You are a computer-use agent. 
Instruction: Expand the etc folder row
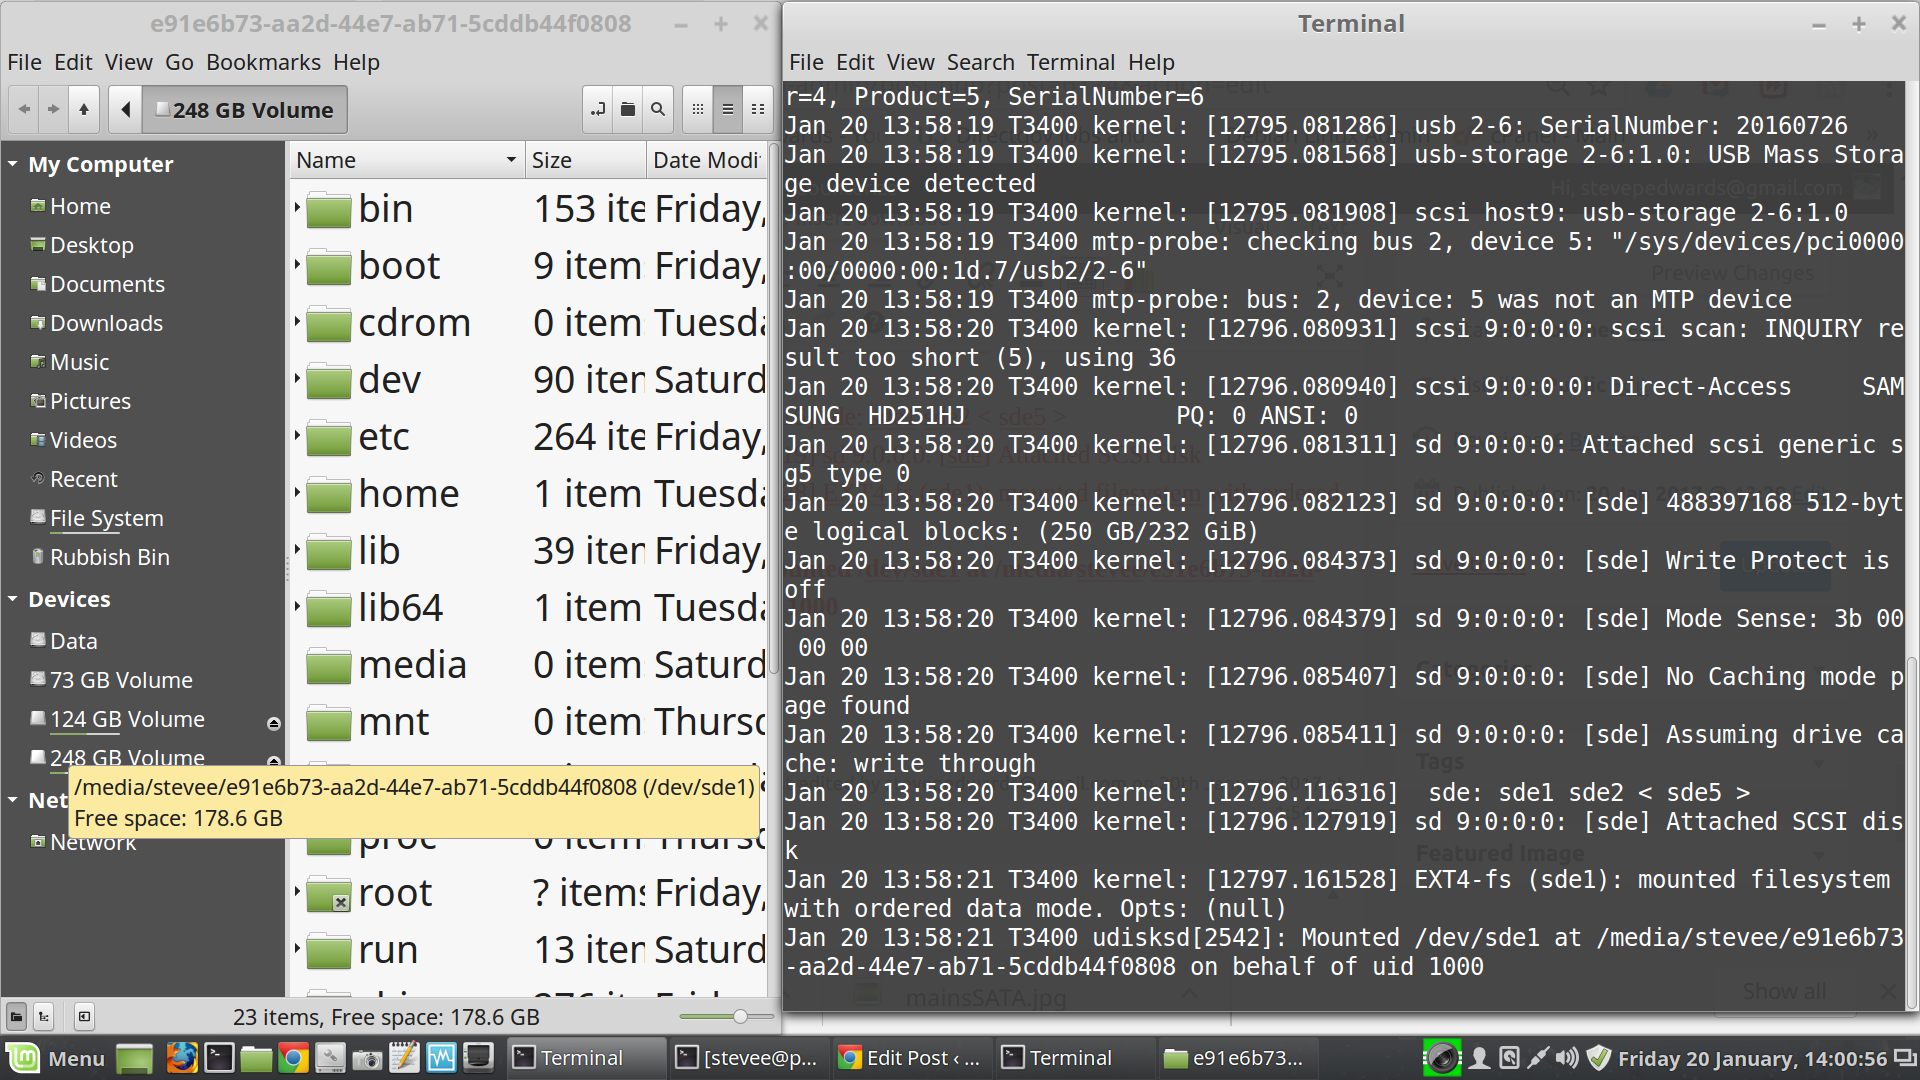point(297,436)
